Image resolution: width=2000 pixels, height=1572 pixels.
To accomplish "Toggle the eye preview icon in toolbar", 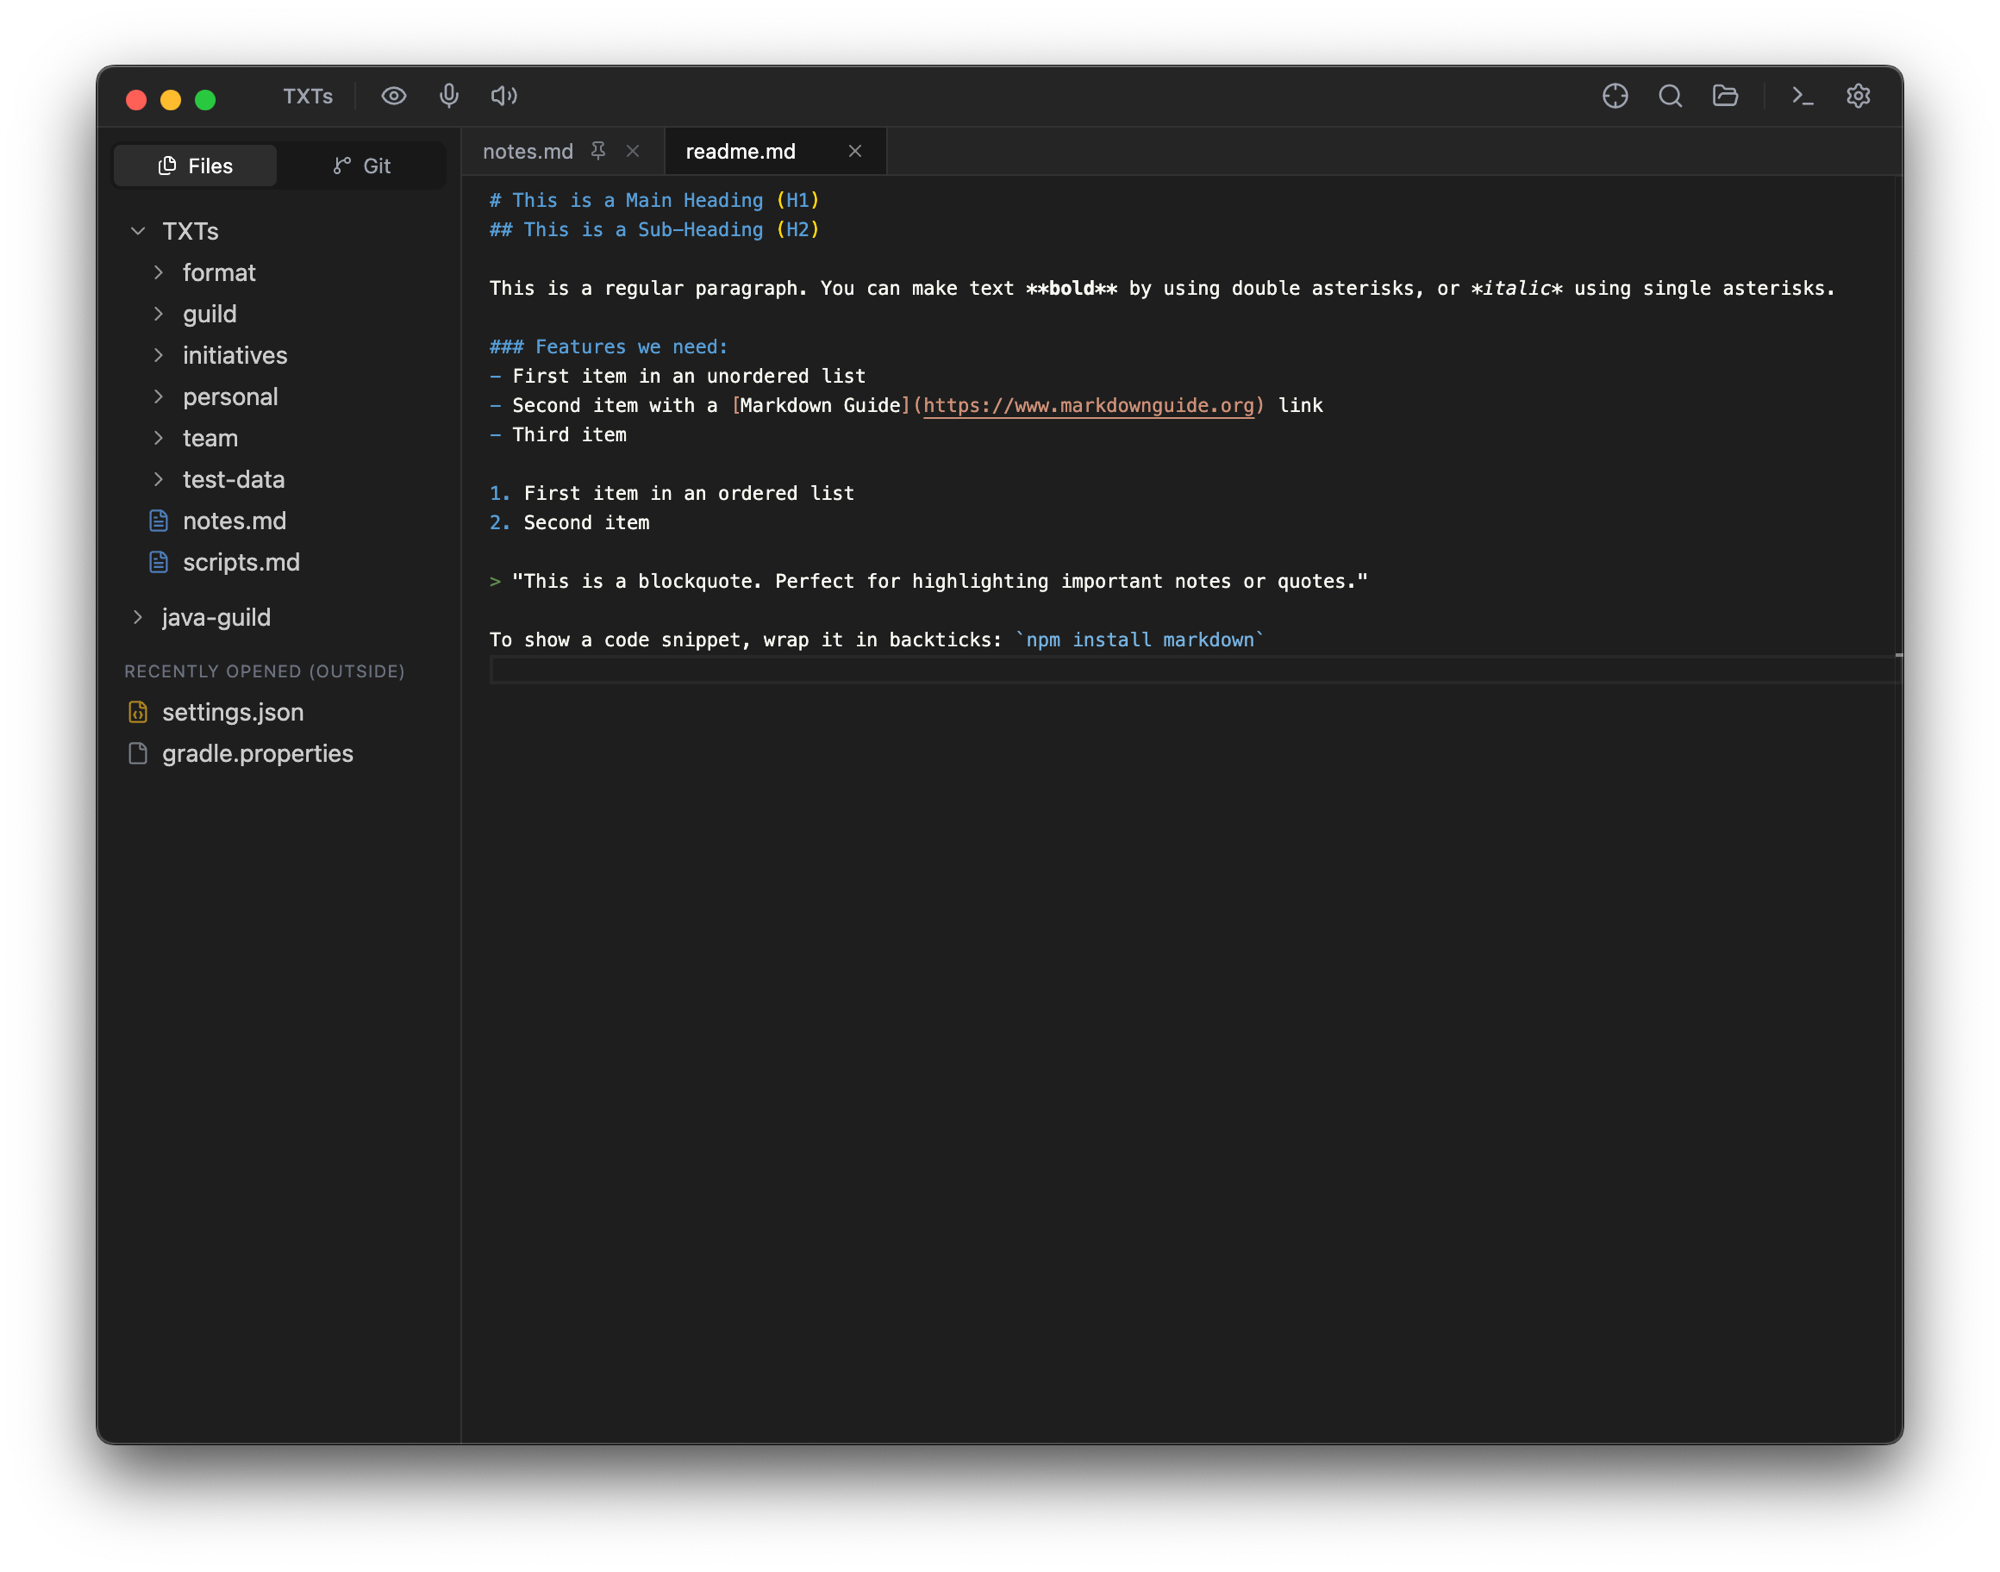I will click(x=393, y=96).
